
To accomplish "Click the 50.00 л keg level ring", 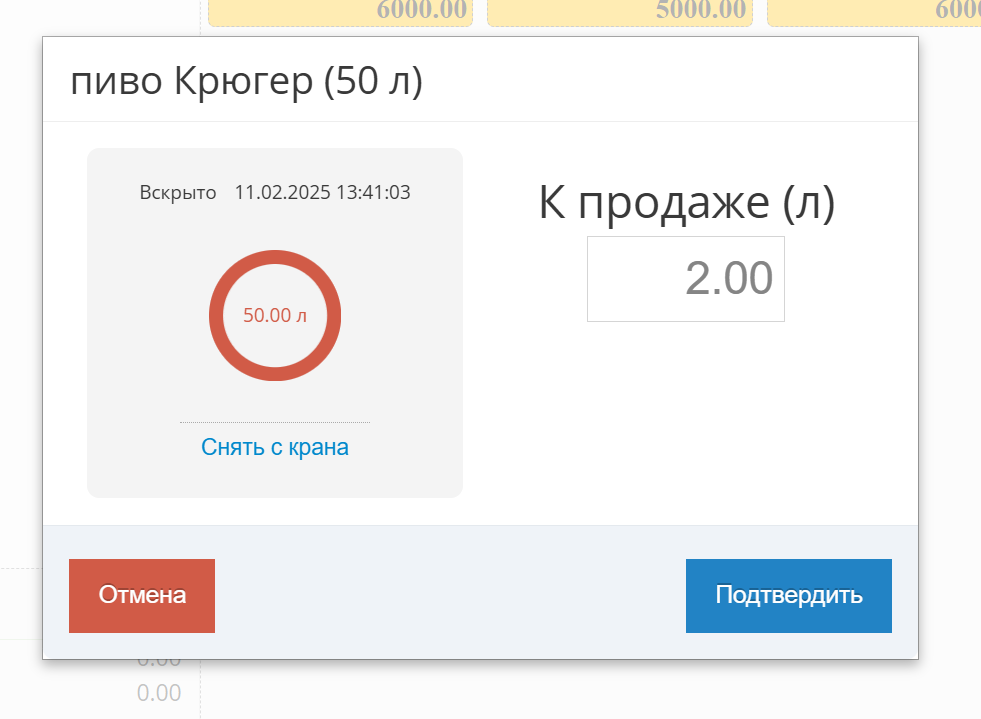I will [275, 315].
